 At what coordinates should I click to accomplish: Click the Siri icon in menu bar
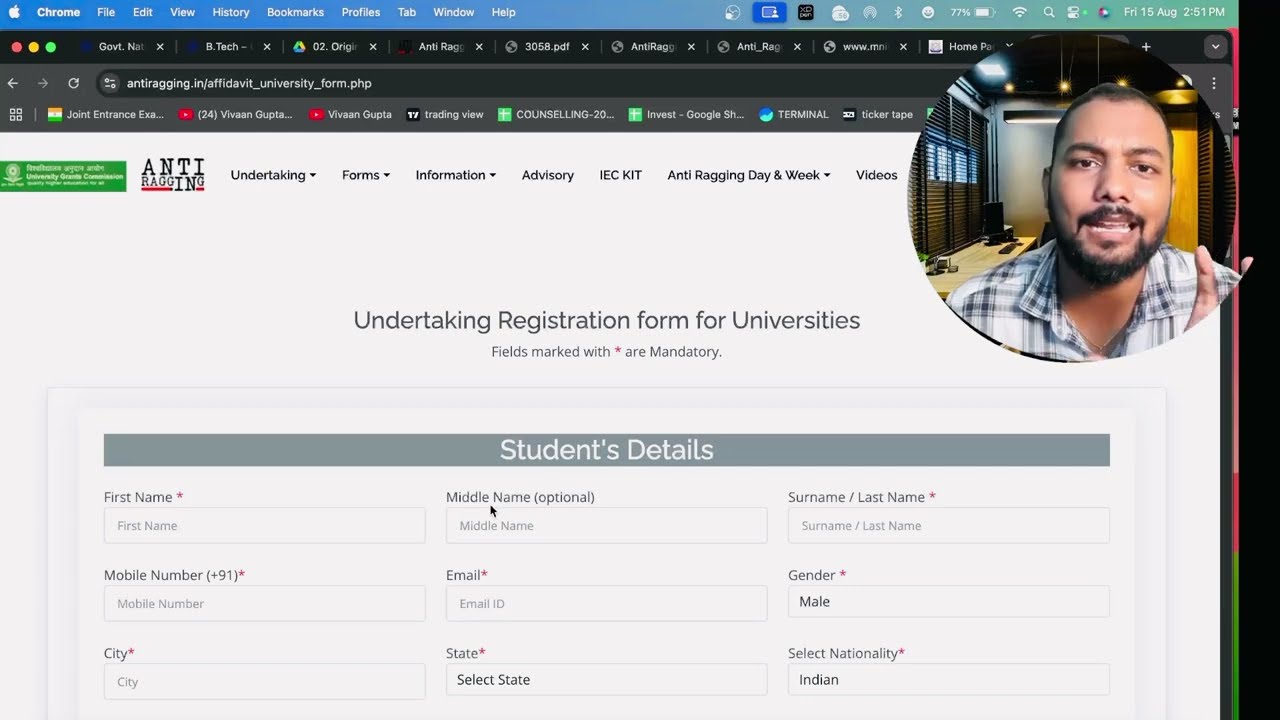coord(1104,12)
